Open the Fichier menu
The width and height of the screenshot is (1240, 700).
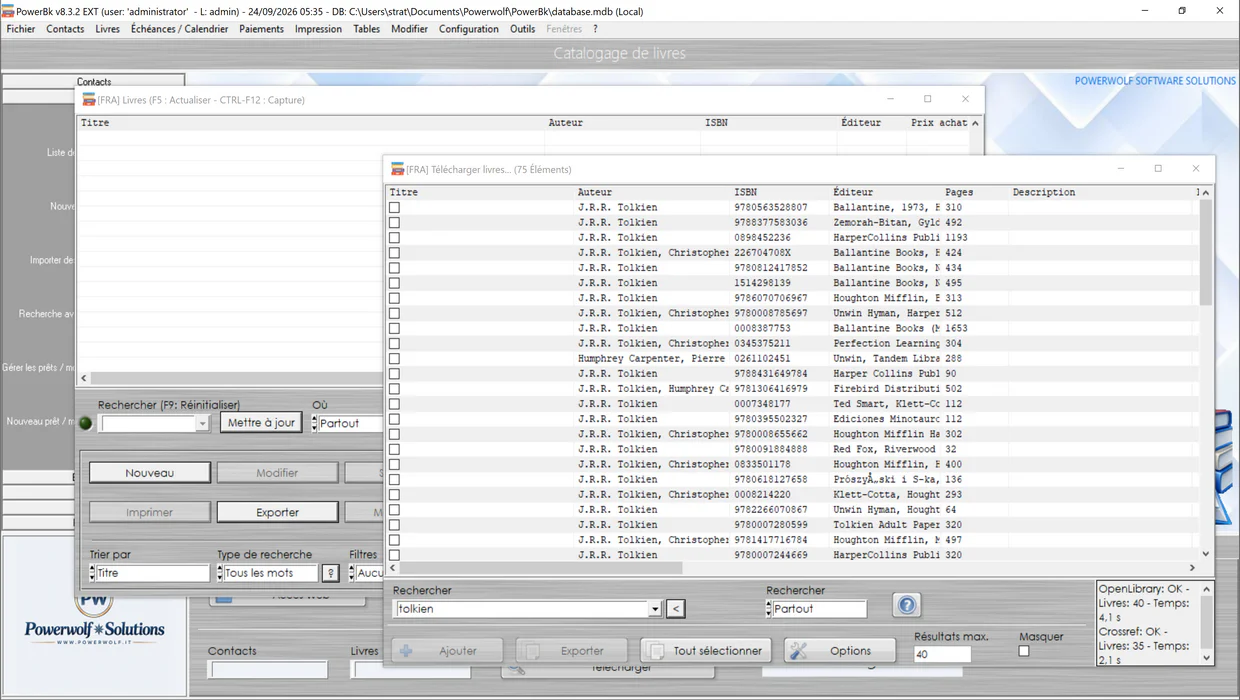tap(21, 29)
